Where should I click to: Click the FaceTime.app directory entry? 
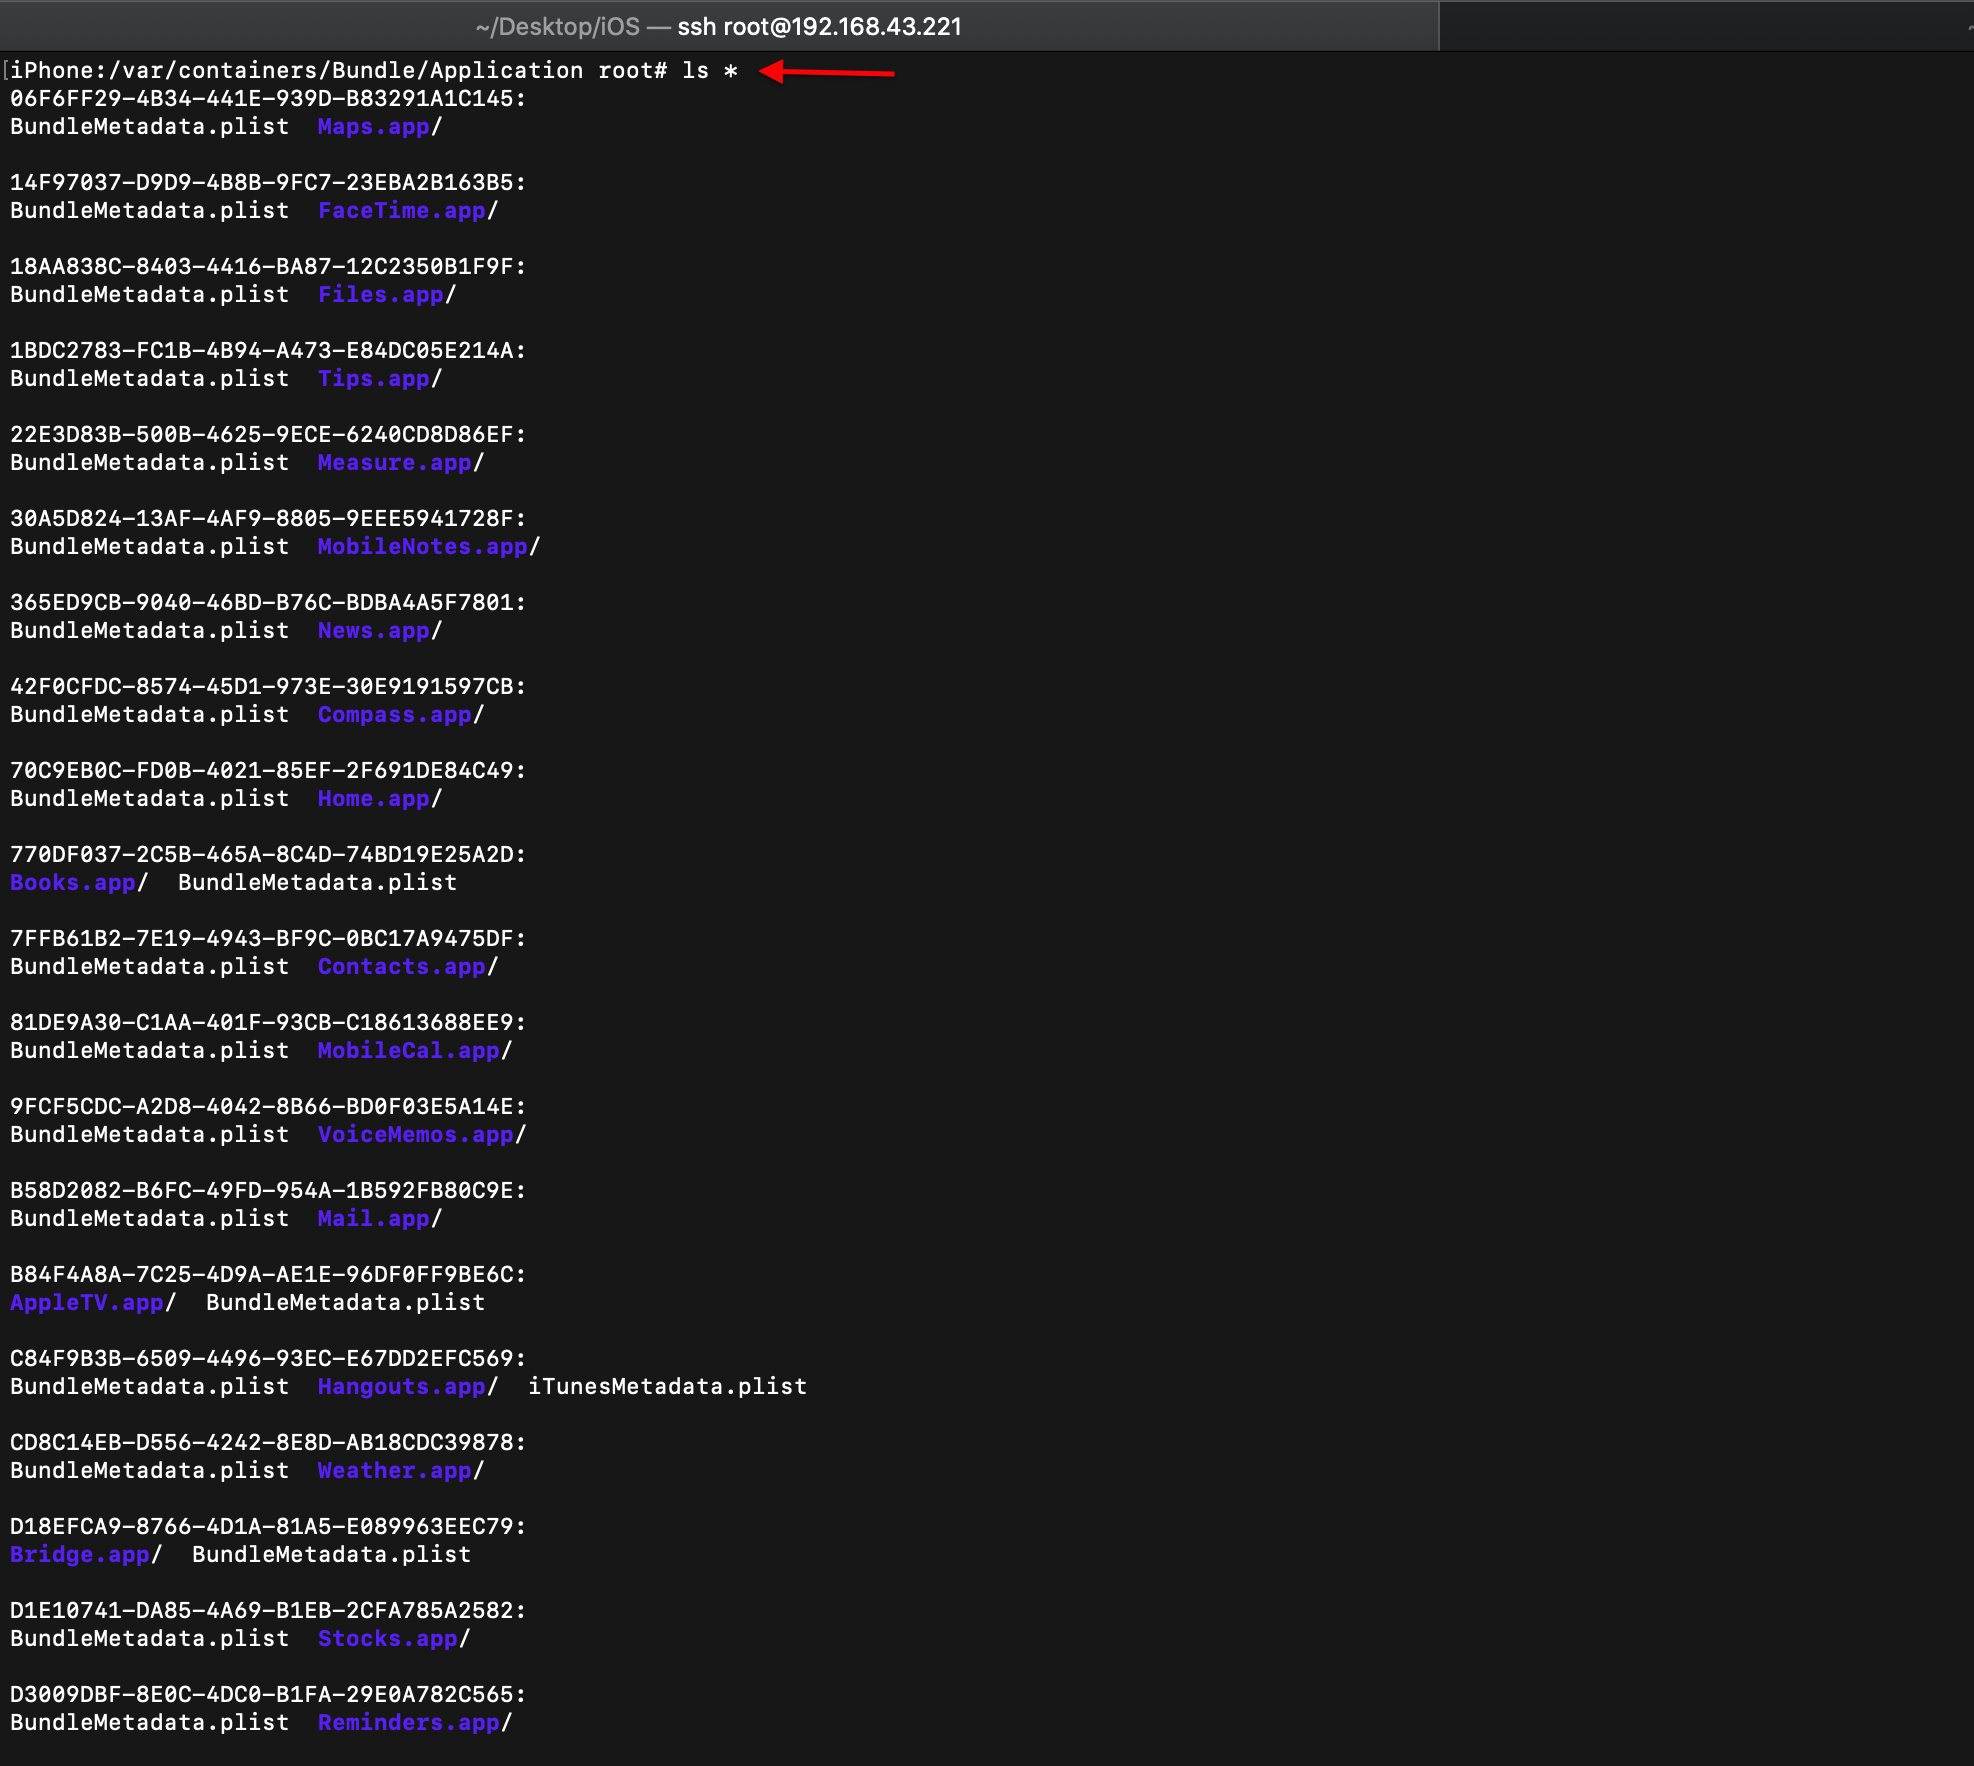click(x=401, y=211)
